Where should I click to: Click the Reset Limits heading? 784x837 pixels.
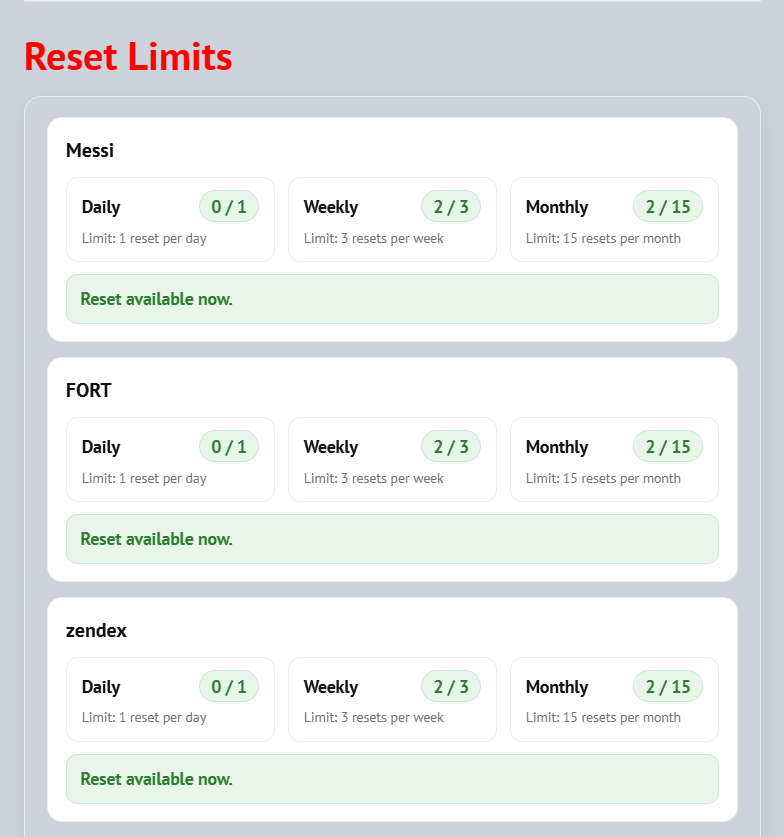coord(128,57)
